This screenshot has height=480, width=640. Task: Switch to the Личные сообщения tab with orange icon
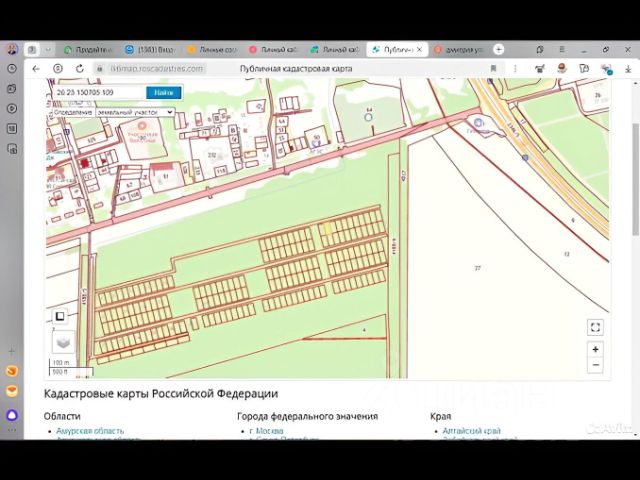211,50
